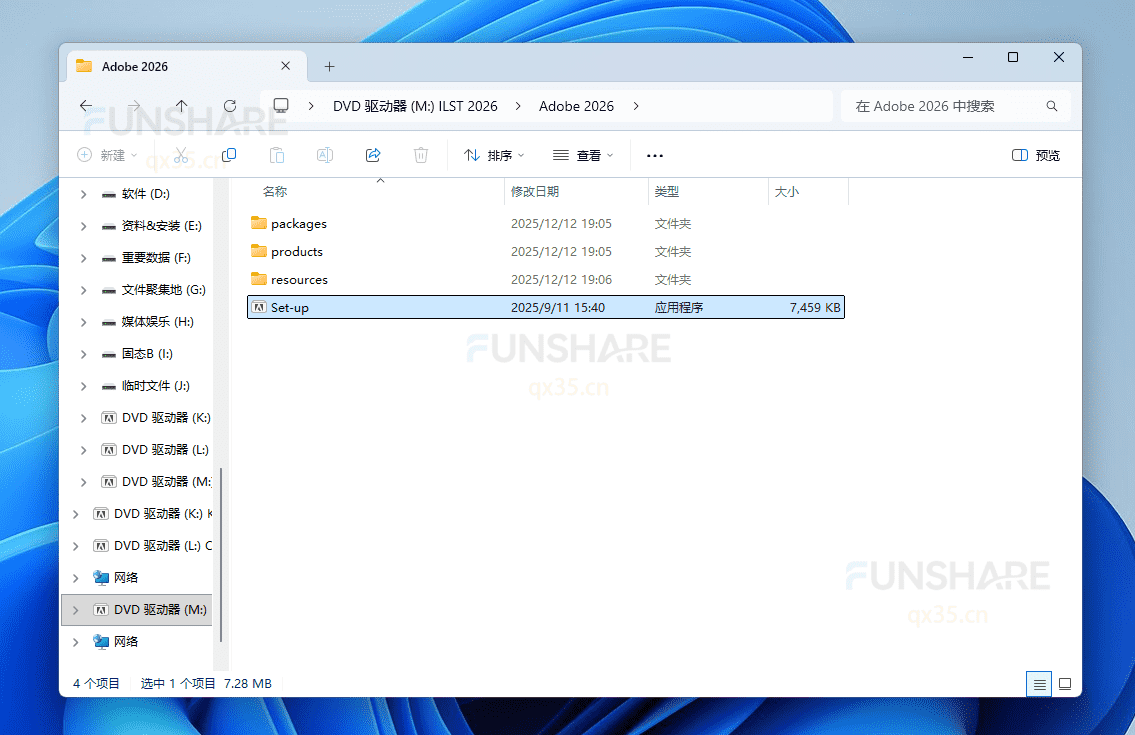Toggle the 预览 preview pane
1135x735 pixels.
point(1036,155)
